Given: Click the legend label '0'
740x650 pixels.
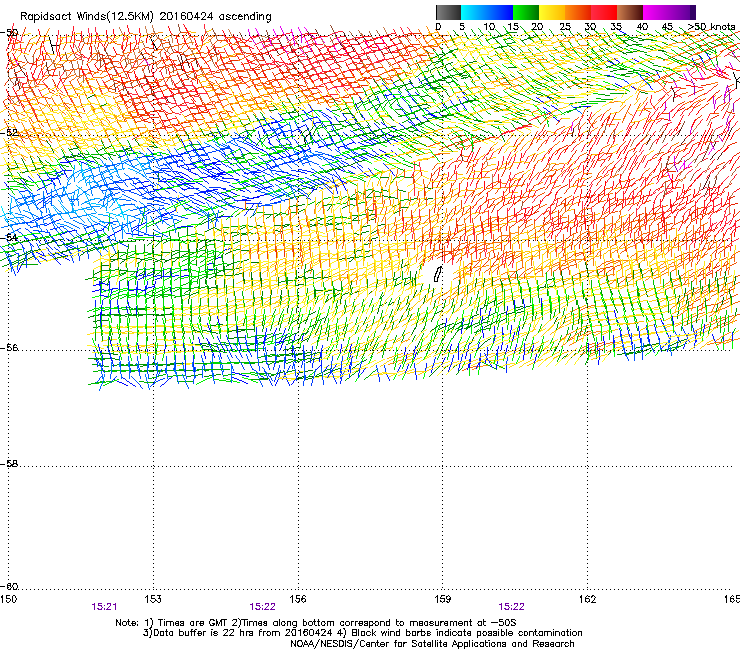Looking at the screenshot, I should [438, 27].
